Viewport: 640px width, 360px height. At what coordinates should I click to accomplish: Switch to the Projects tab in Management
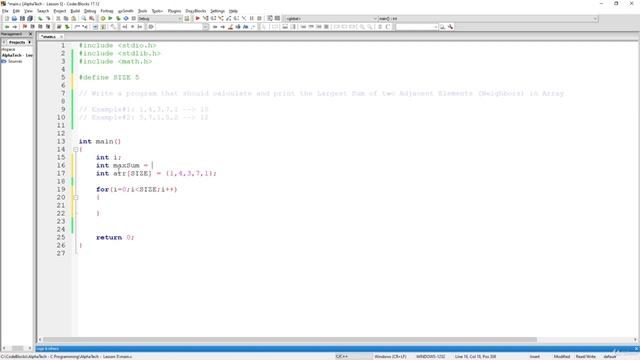tap(17, 42)
